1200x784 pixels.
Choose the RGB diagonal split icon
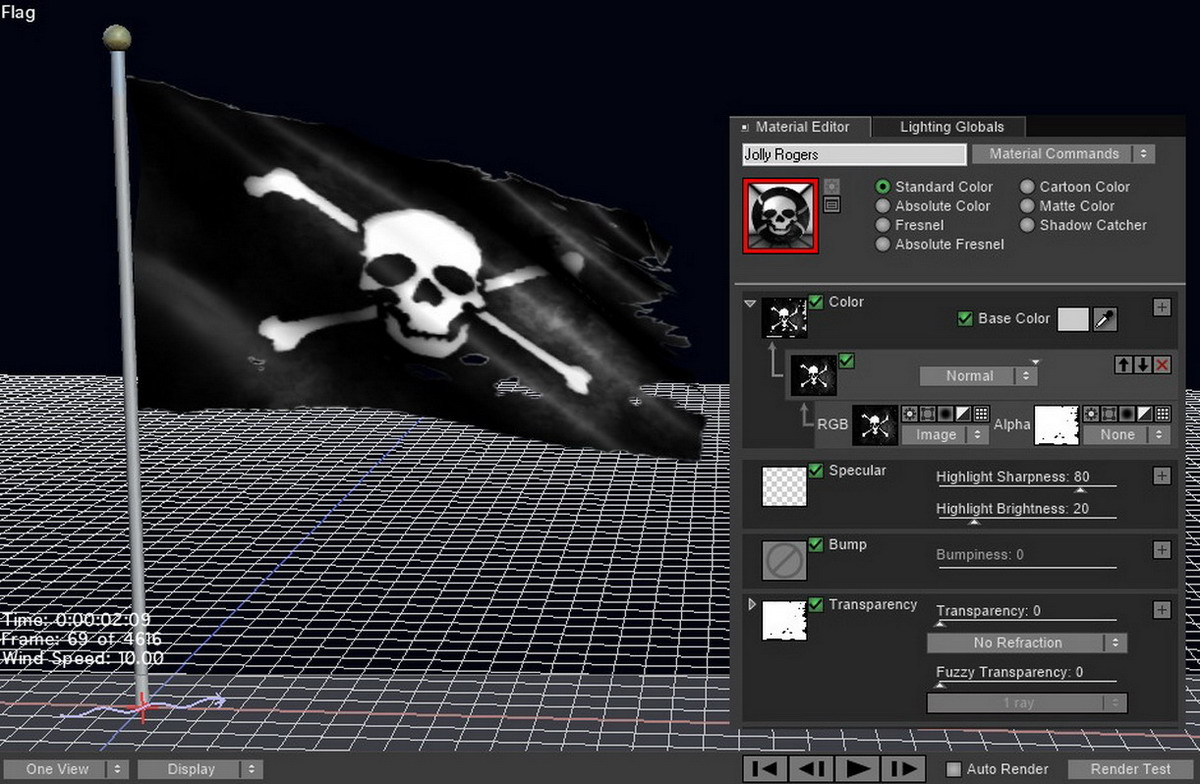coord(964,414)
